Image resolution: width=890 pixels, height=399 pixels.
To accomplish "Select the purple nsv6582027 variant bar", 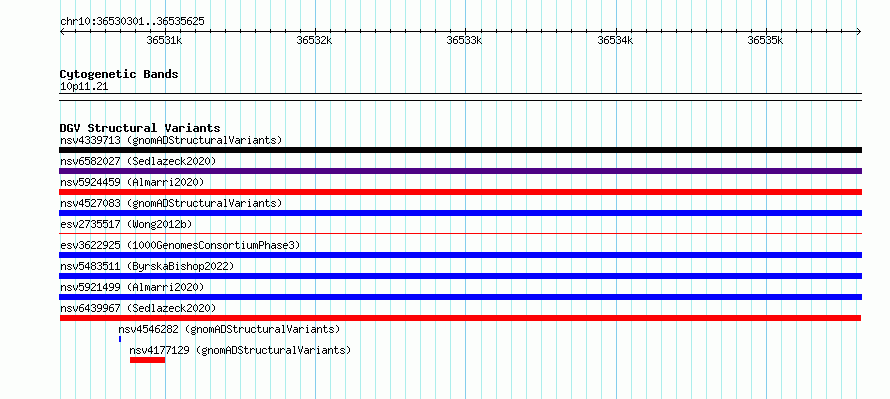I will pos(460,171).
